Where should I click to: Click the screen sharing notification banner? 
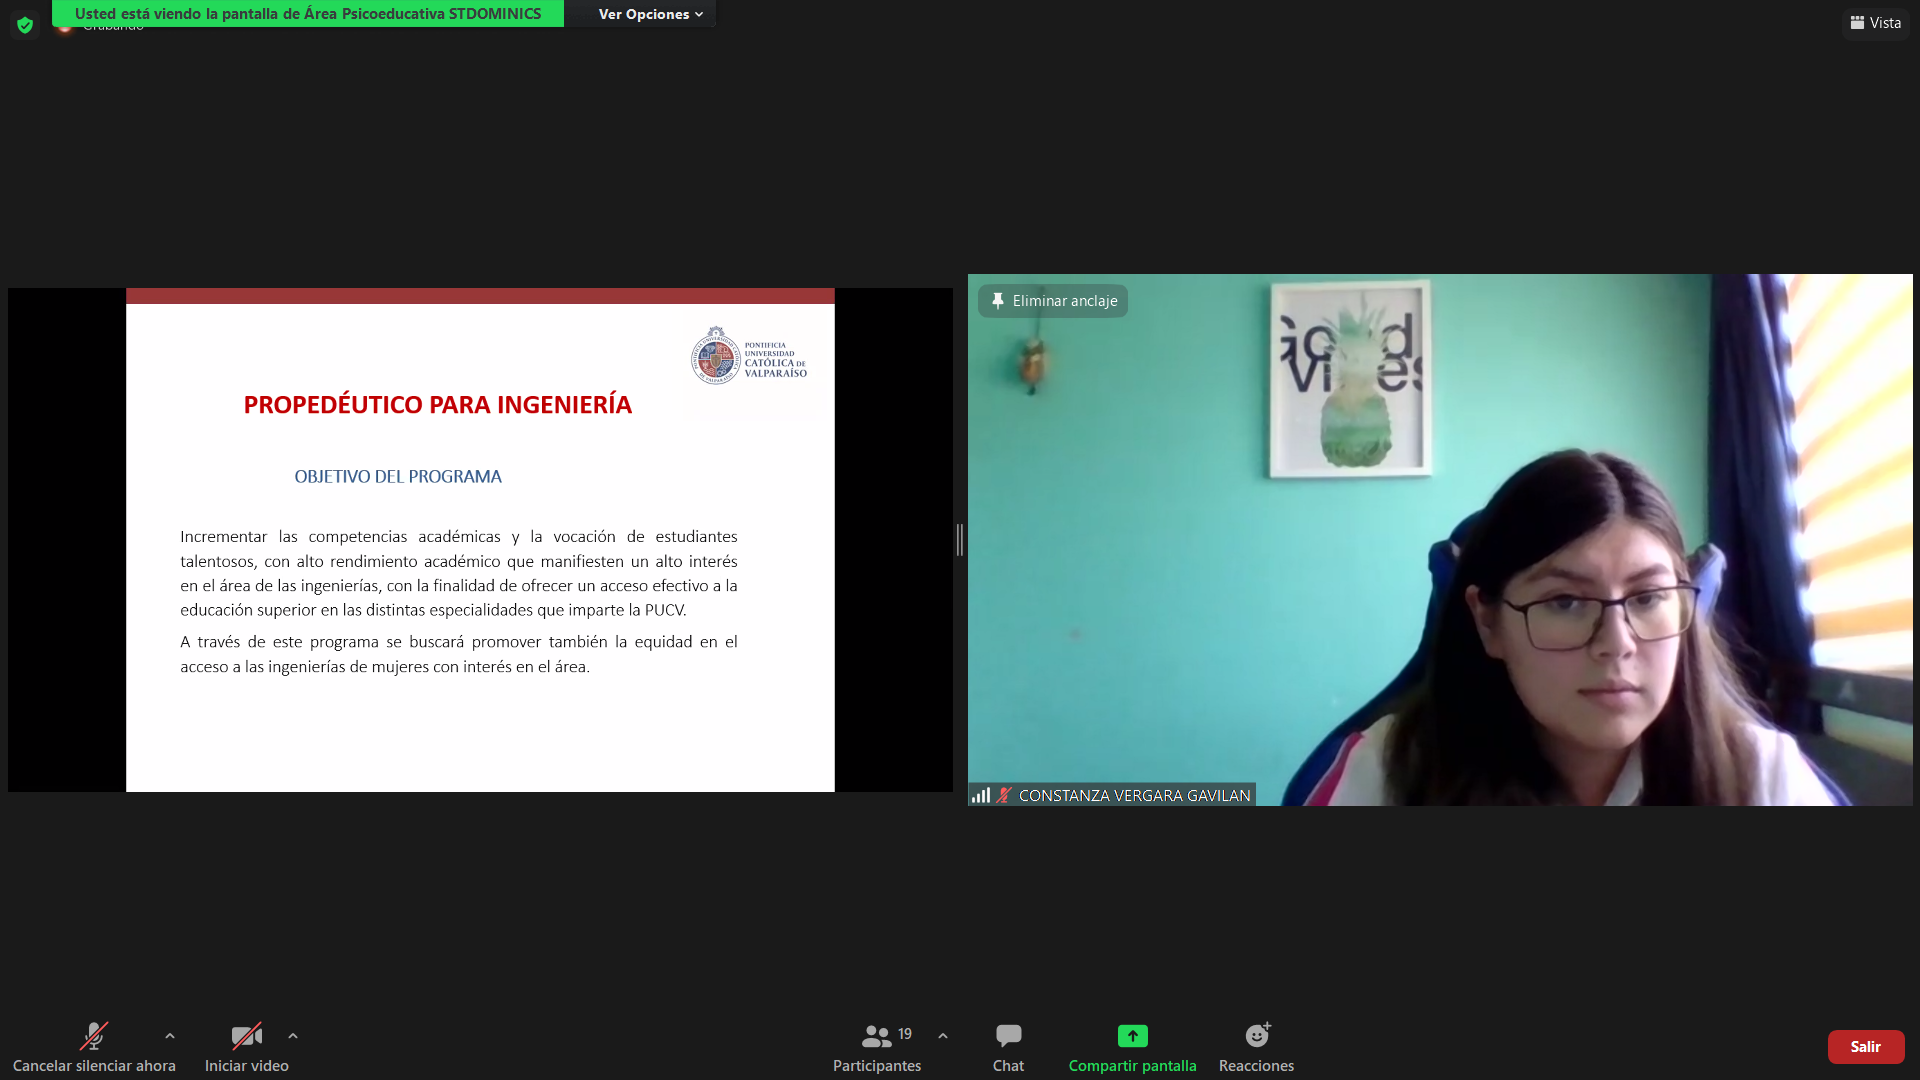point(307,14)
